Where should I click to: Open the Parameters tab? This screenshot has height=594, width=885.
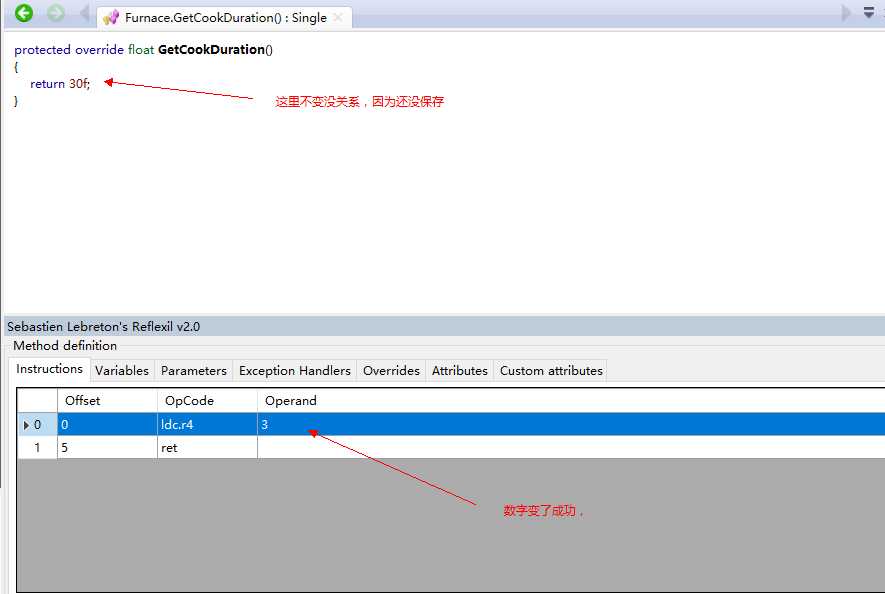(x=194, y=370)
